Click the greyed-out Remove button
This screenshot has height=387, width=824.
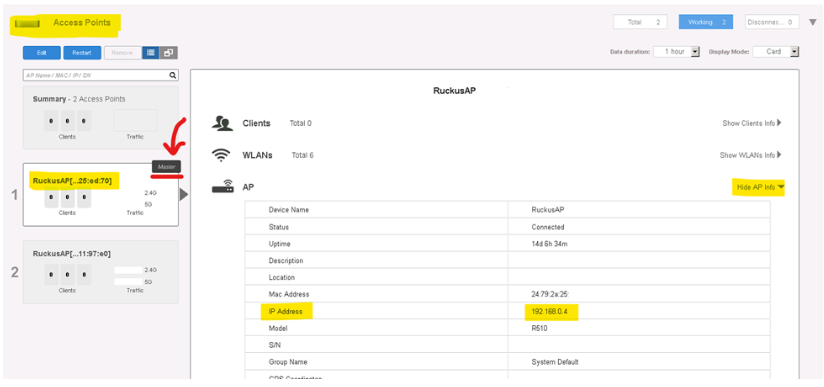point(122,53)
